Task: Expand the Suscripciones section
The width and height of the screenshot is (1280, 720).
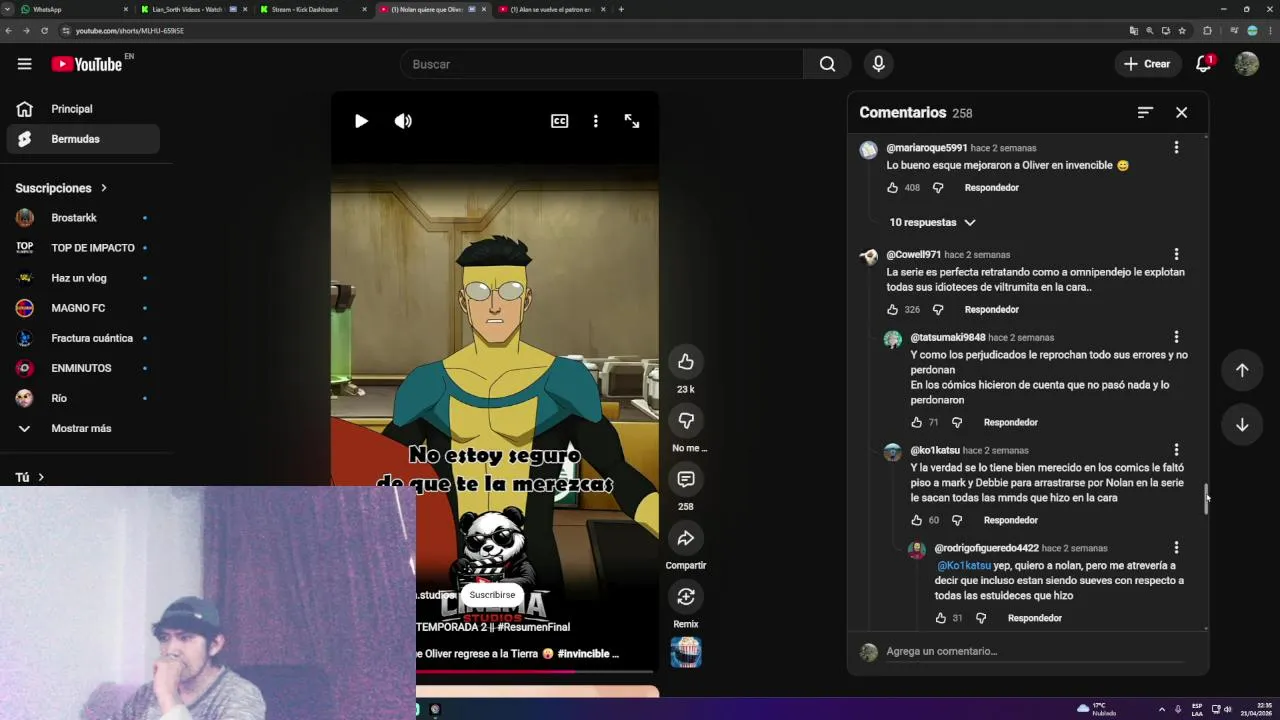Action: pyautogui.click(x=62, y=188)
